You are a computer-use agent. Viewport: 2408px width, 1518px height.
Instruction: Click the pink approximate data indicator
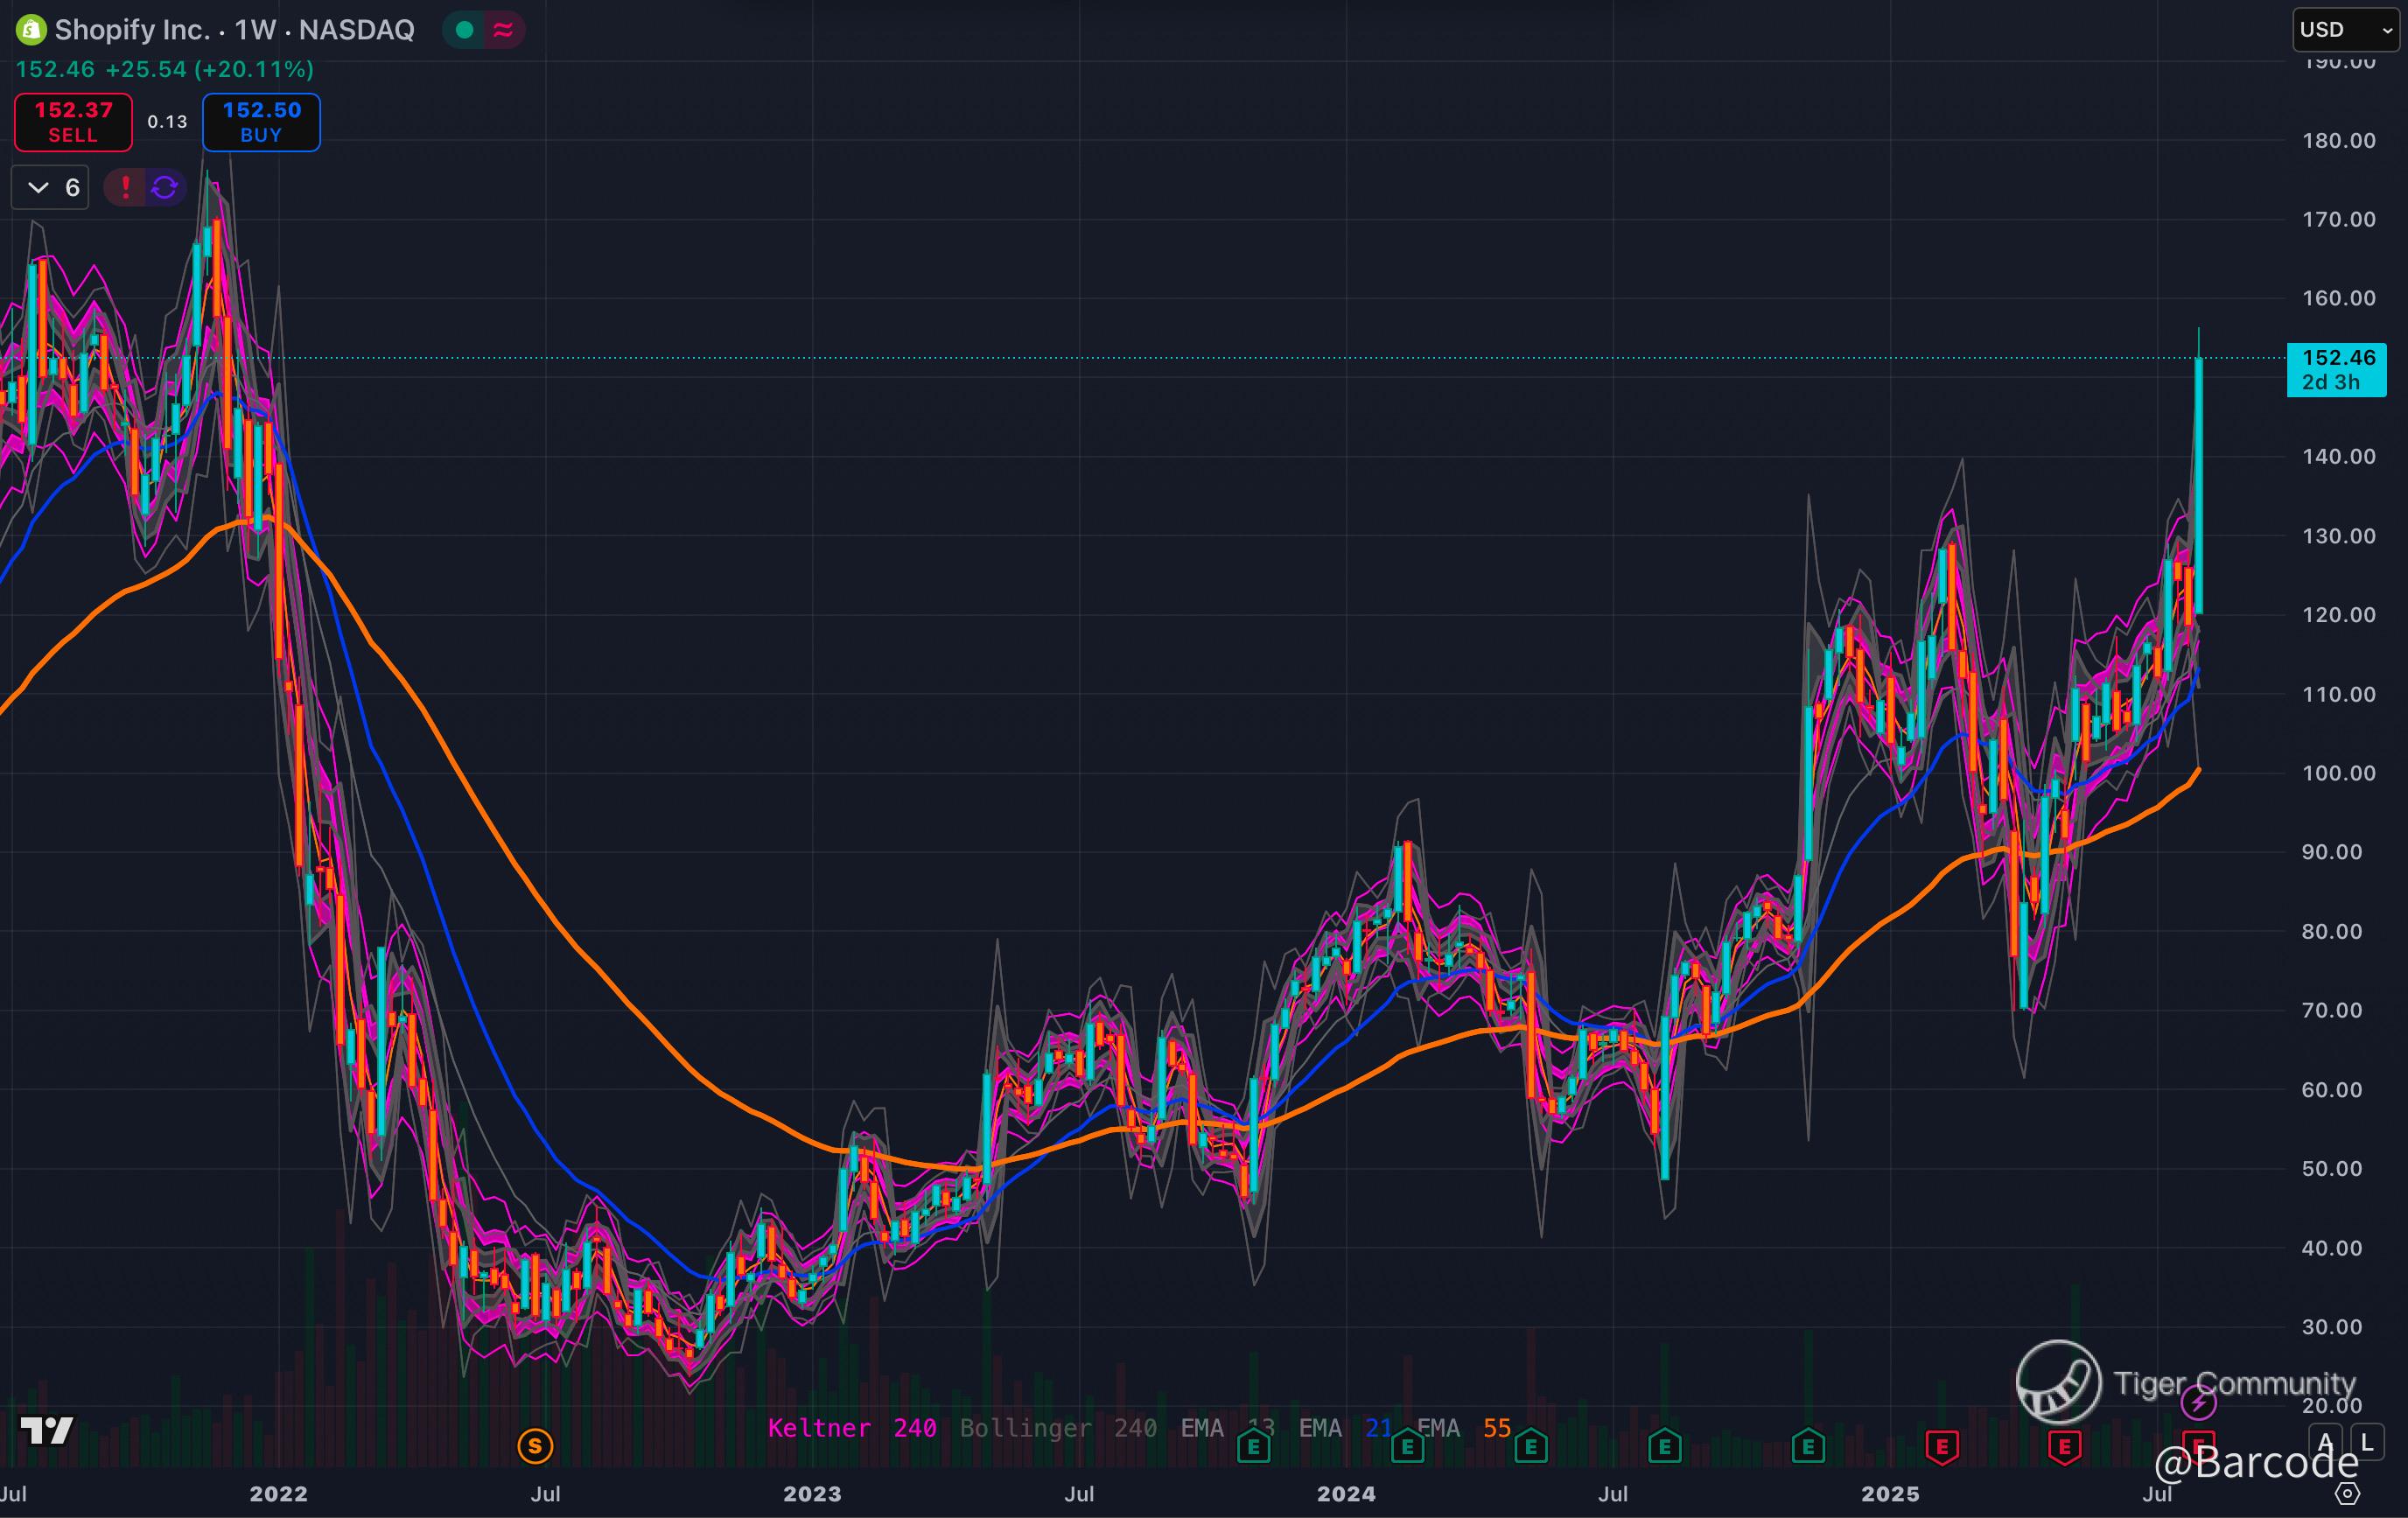coord(503,30)
